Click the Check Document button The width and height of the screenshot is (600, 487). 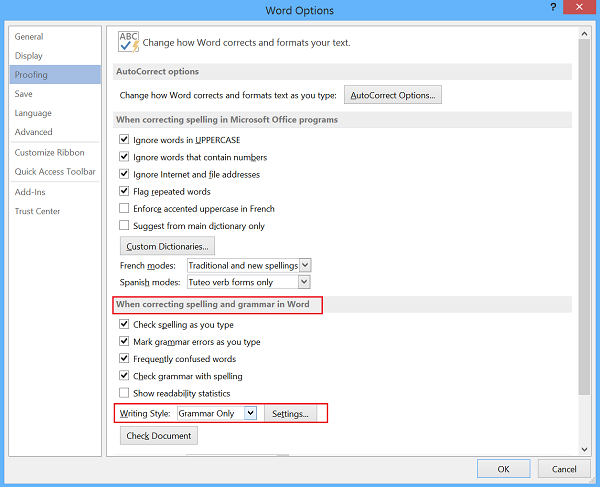click(159, 436)
